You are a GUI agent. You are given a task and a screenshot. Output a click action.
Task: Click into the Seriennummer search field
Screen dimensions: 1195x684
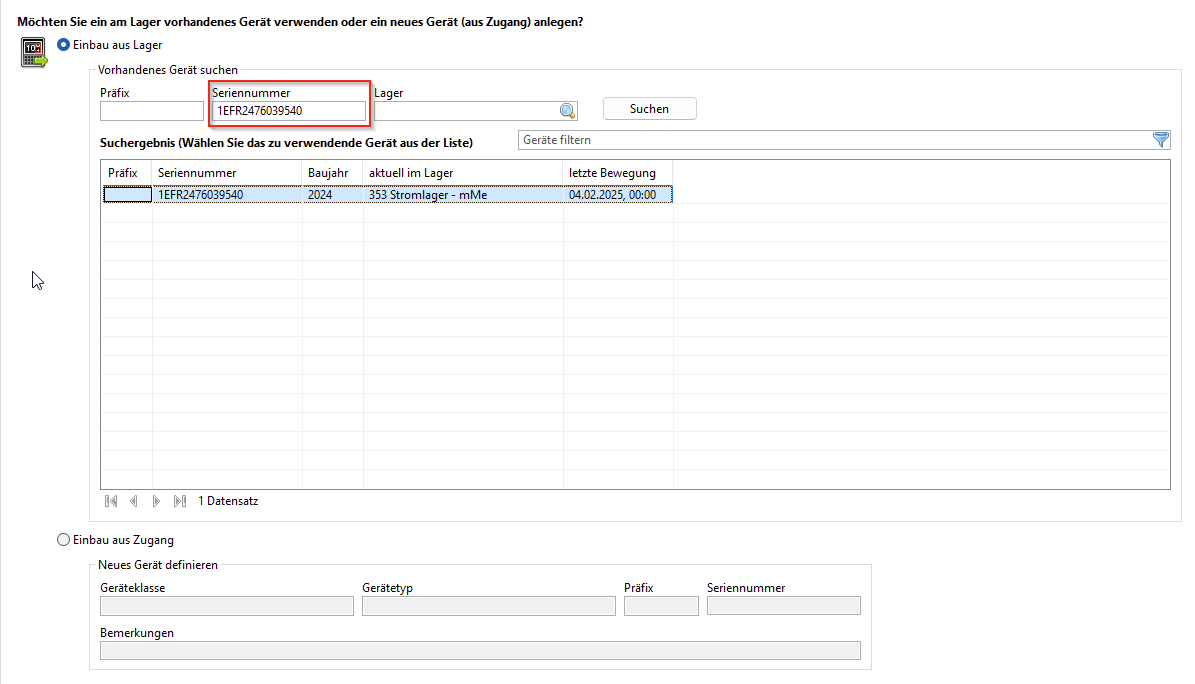pyautogui.click(x=288, y=111)
